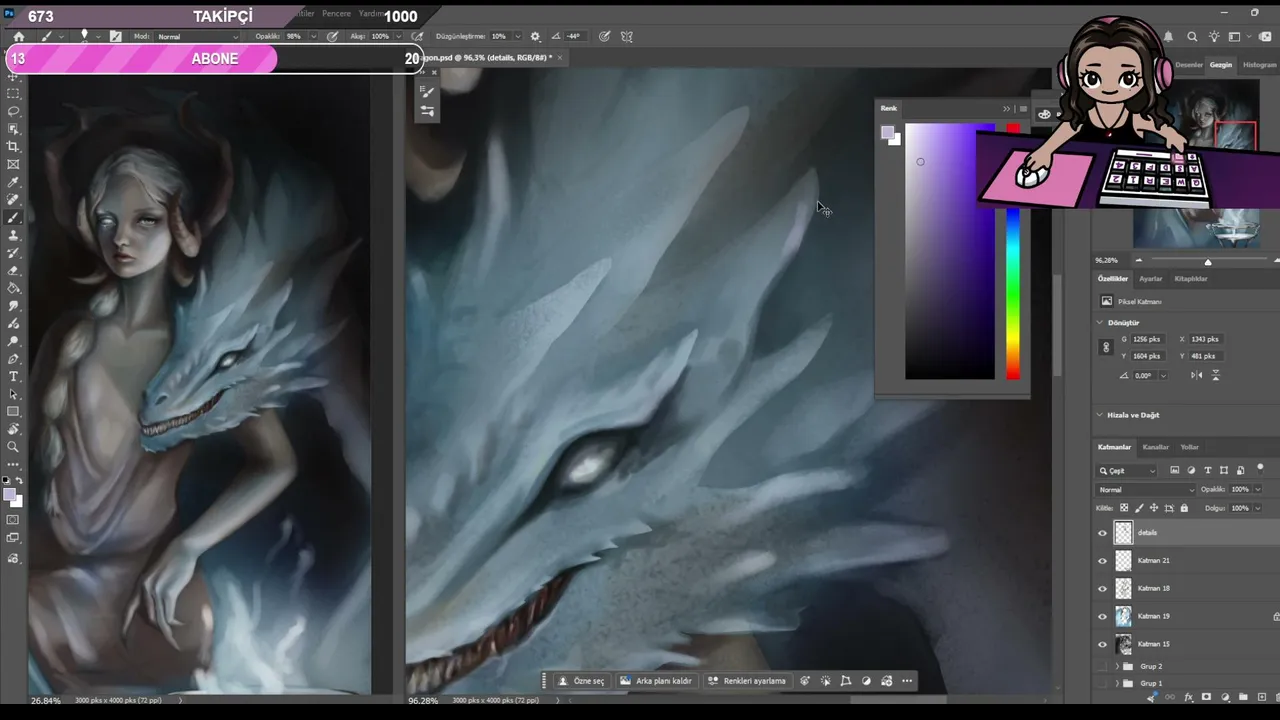
Task: Click the Remove Background button
Action: point(656,681)
